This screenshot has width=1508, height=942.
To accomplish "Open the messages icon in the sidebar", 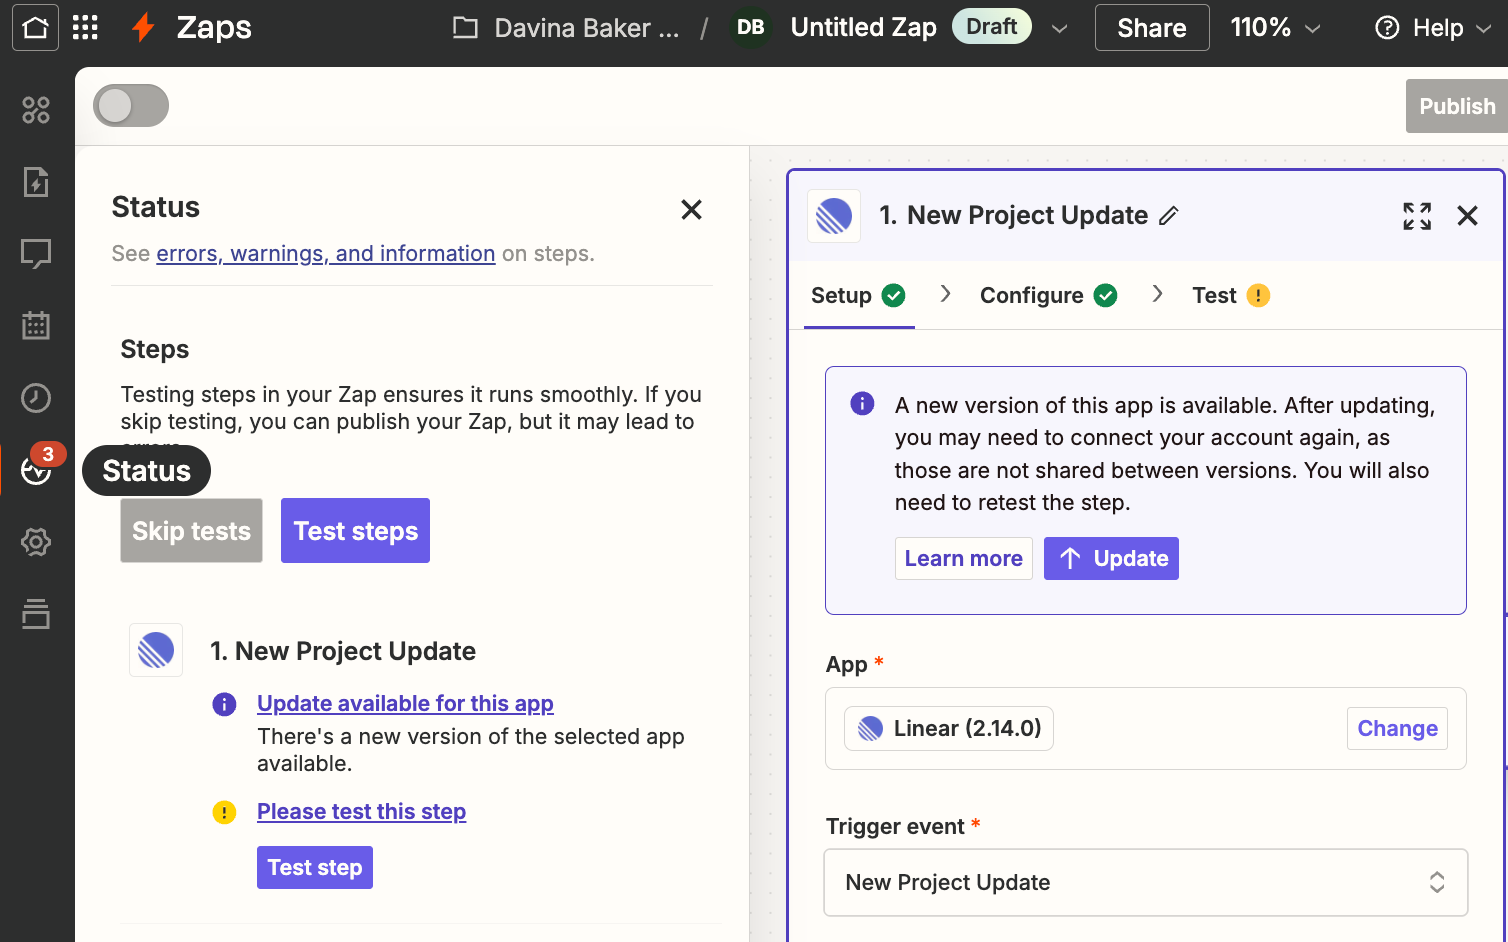I will (x=36, y=254).
